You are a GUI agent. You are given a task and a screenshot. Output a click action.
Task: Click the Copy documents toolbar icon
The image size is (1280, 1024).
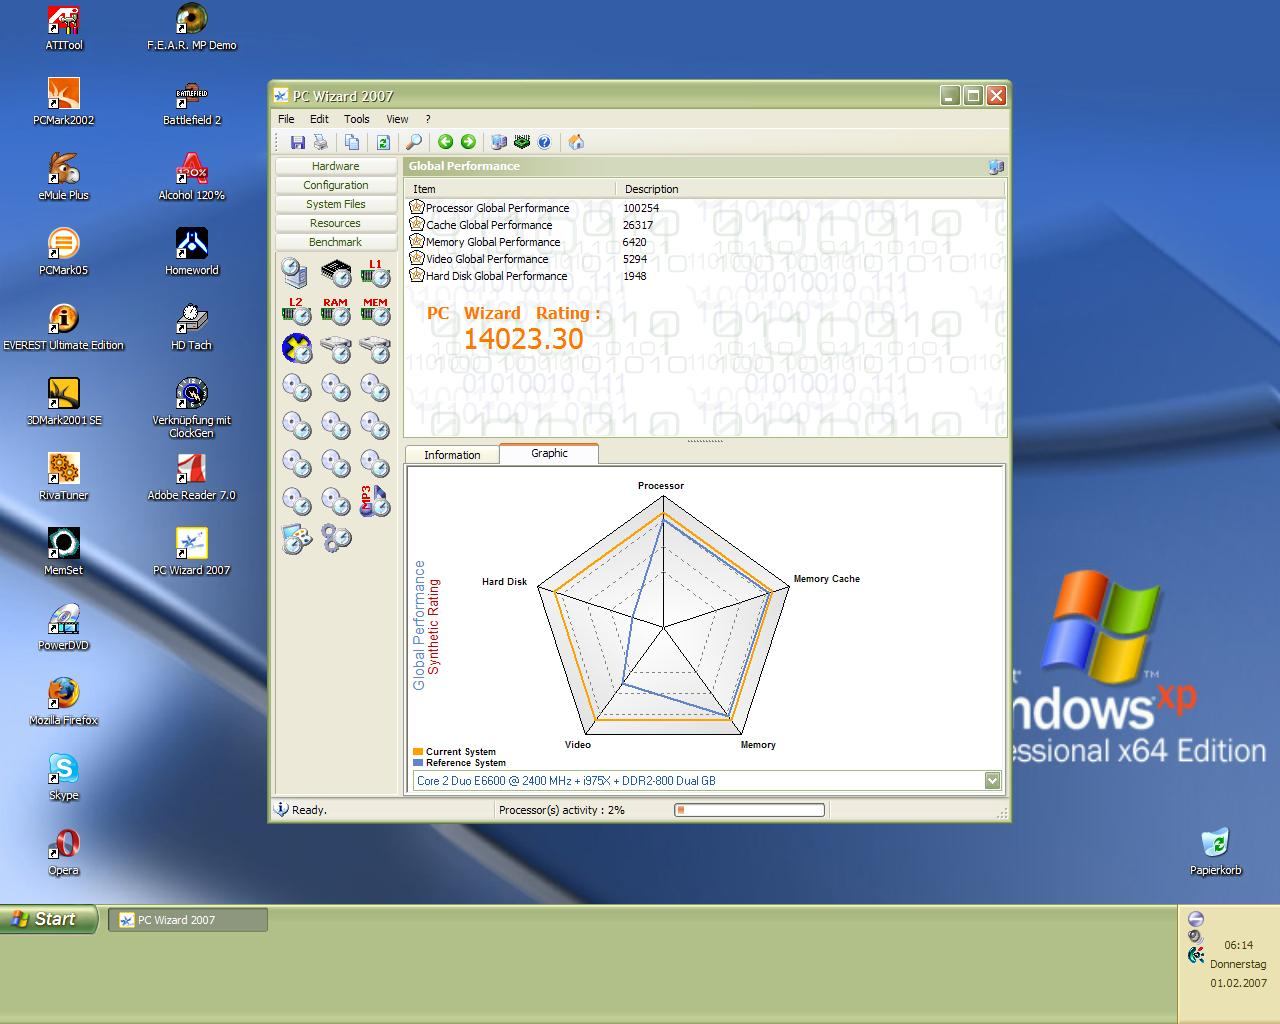pos(352,142)
